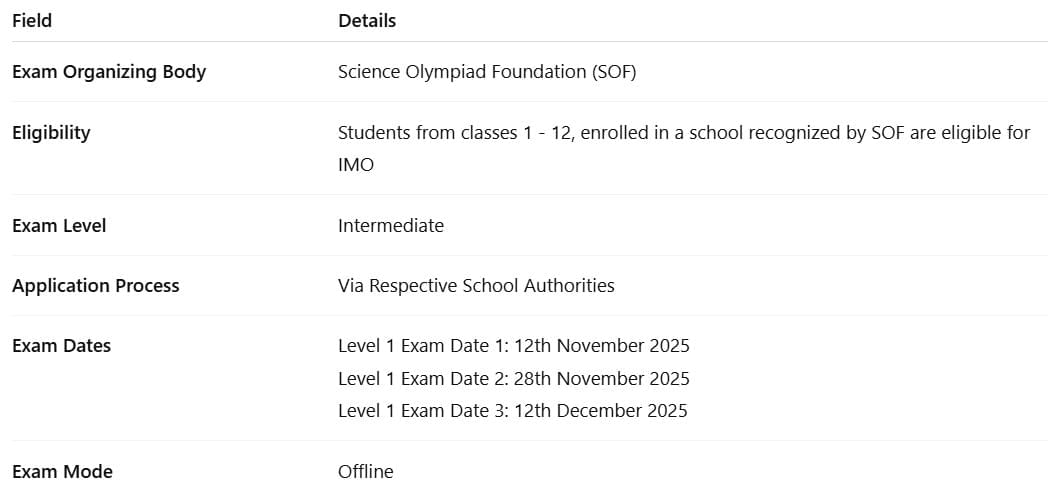Click the 12th November 2025 date
Image resolution: width=1051 pixels, height=496 pixels.
pos(602,346)
